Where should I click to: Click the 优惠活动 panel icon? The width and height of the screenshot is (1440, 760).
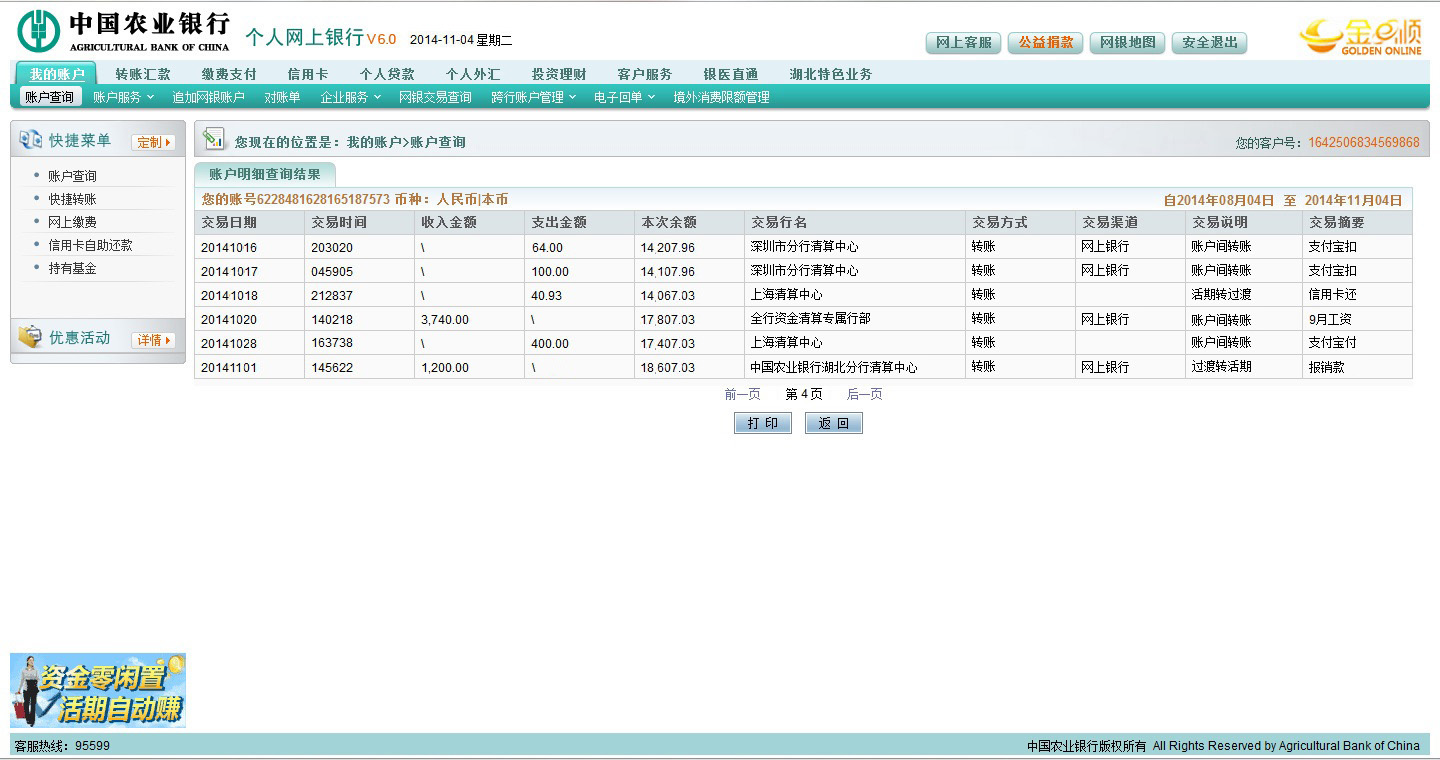pyautogui.click(x=31, y=338)
